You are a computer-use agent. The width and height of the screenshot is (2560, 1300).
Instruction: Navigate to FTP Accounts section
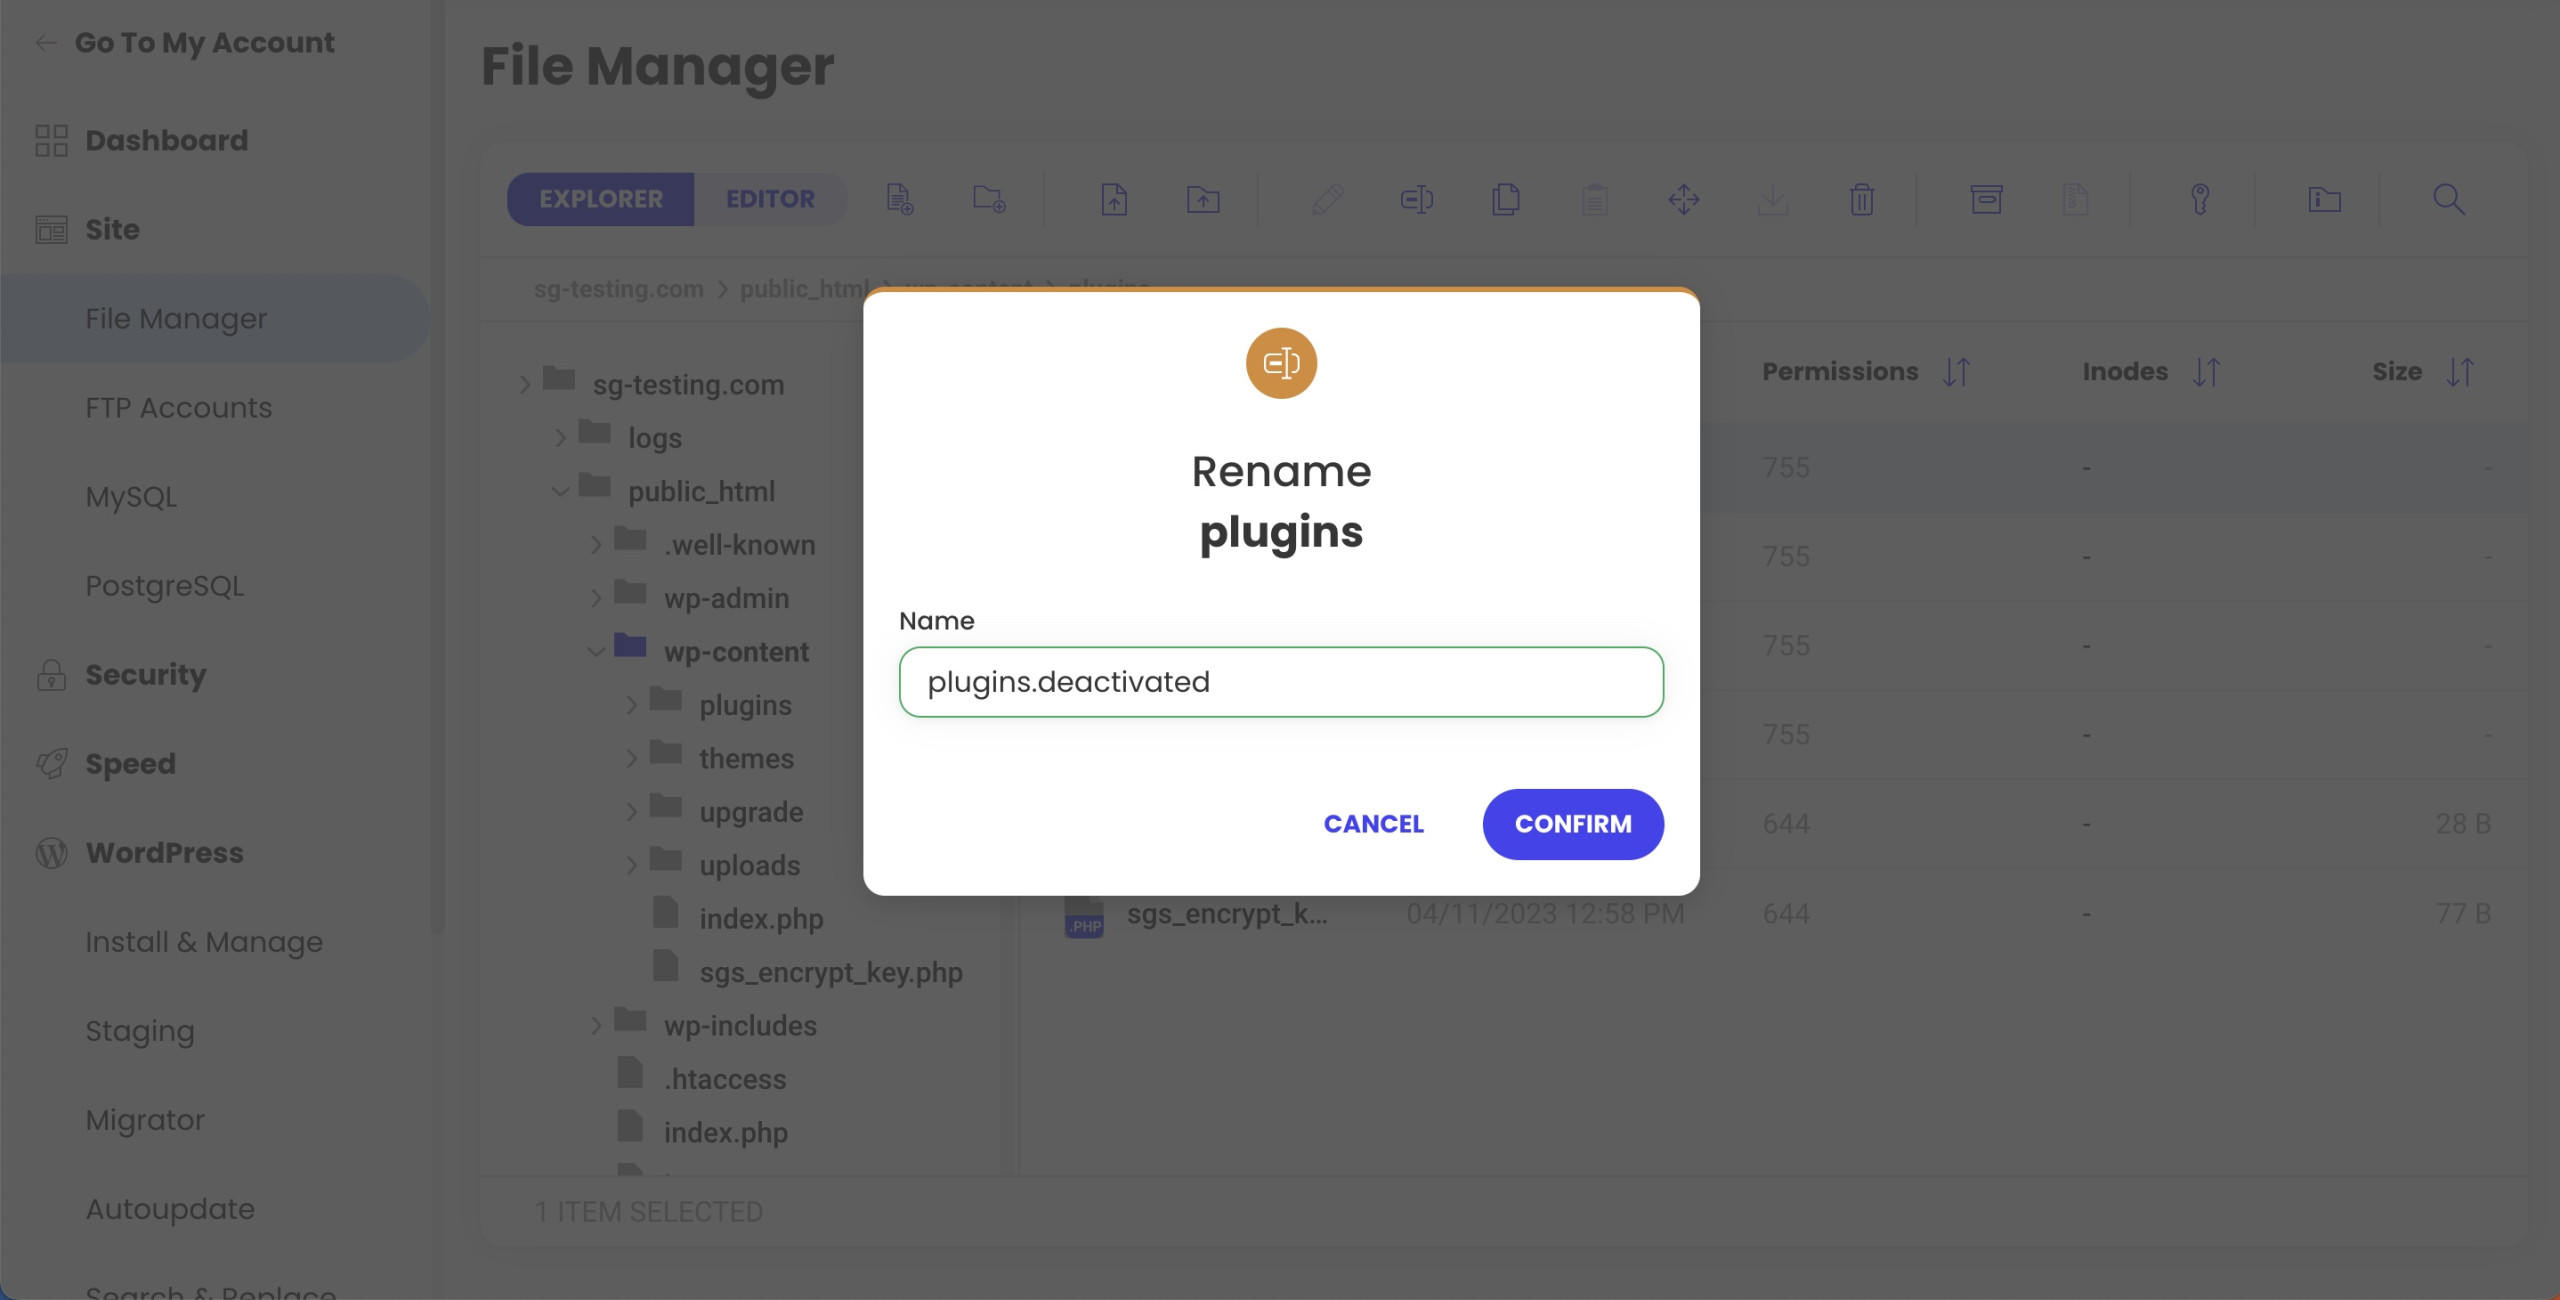[x=179, y=405]
